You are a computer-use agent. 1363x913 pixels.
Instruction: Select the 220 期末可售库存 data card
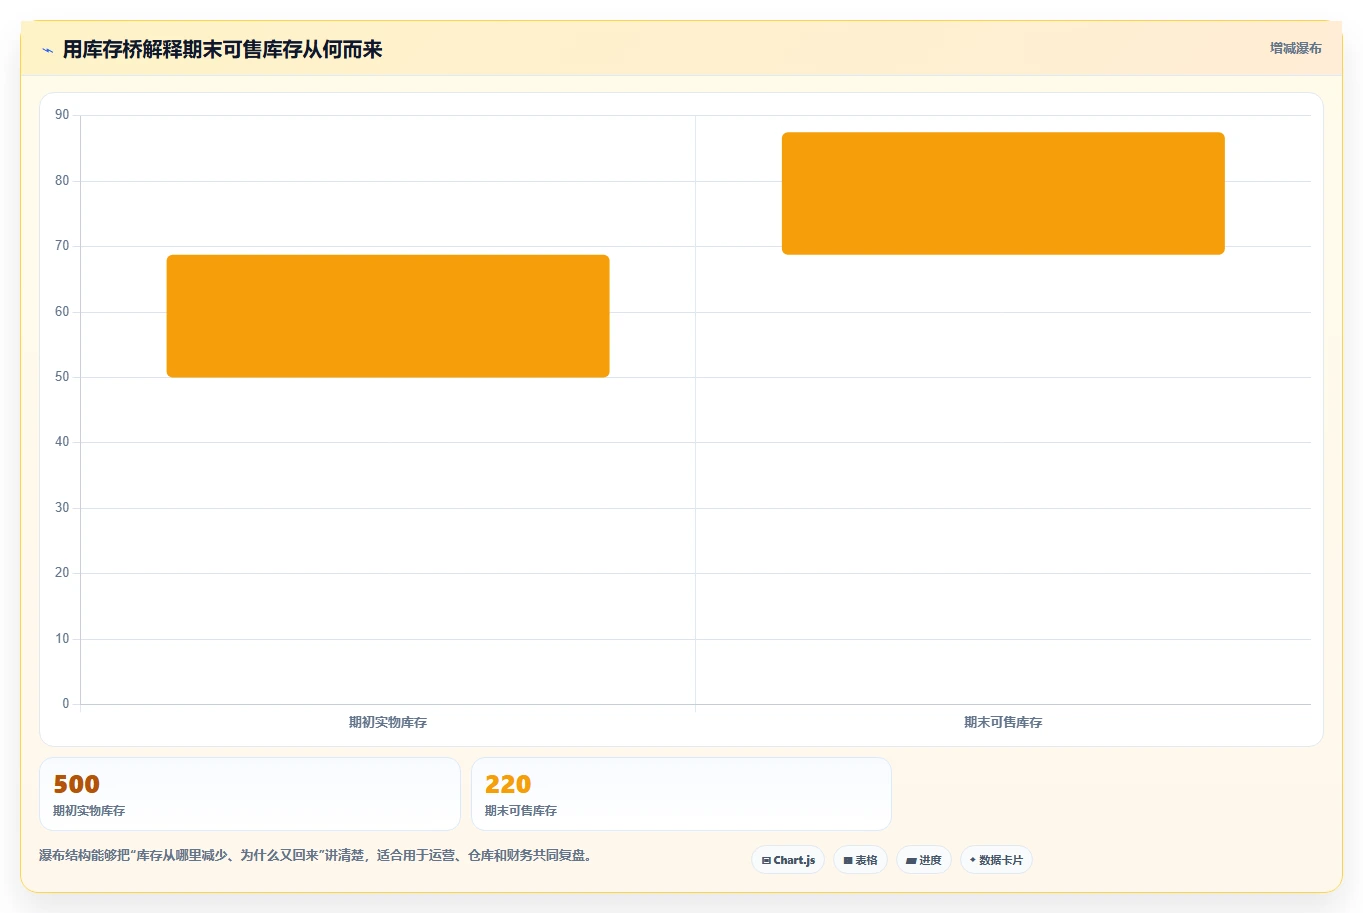pos(681,794)
